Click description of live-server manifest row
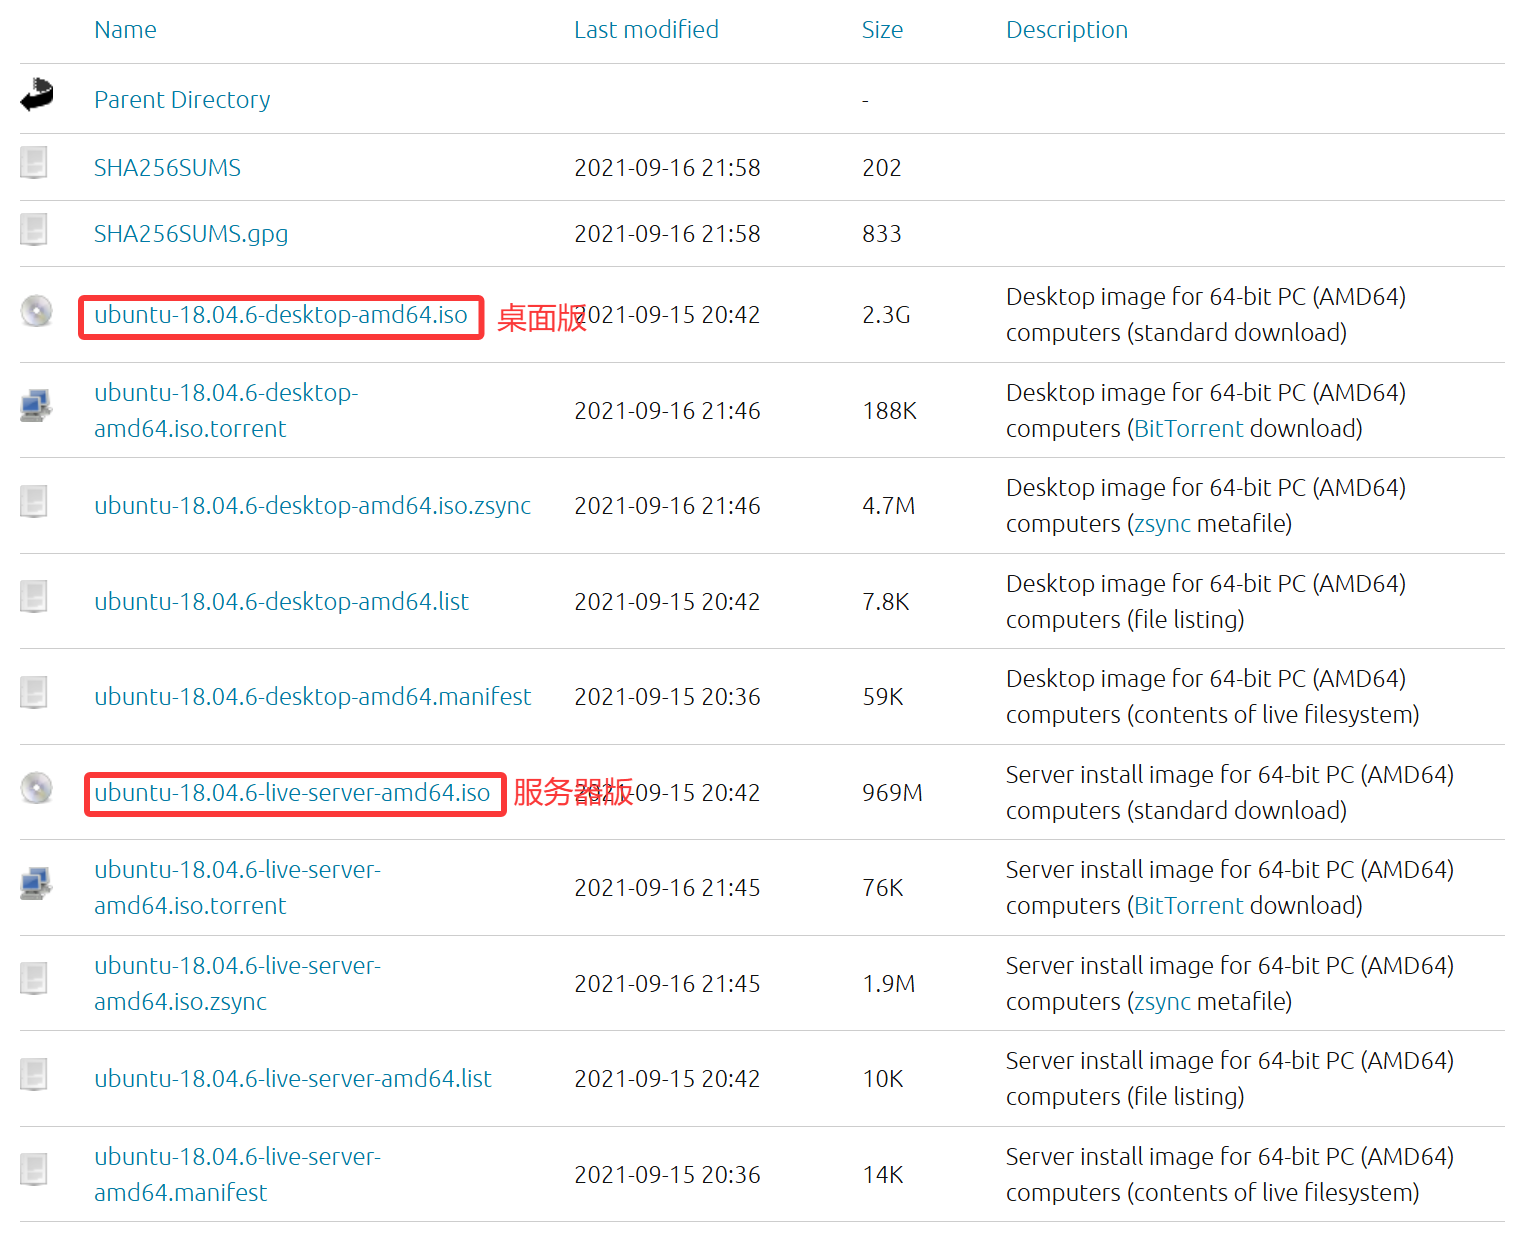The image size is (1524, 1242). tap(1230, 1175)
